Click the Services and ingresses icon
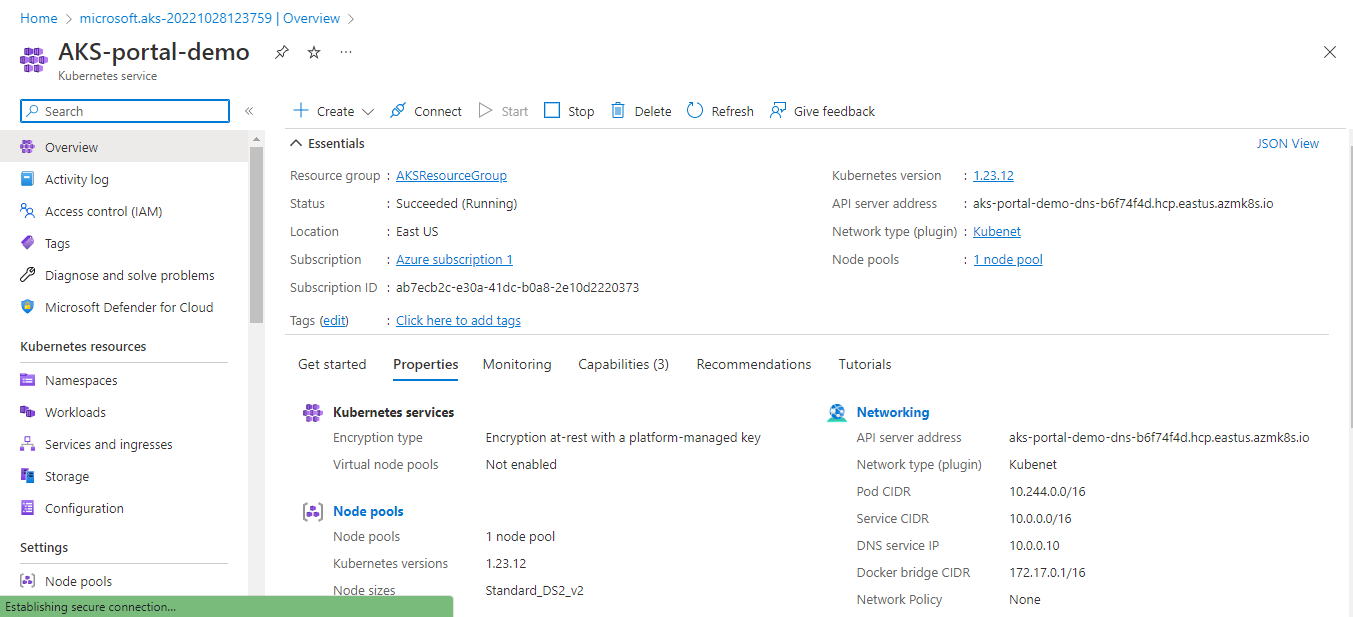The width and height of the screenshot is (1353, 617). coord(28,444)
